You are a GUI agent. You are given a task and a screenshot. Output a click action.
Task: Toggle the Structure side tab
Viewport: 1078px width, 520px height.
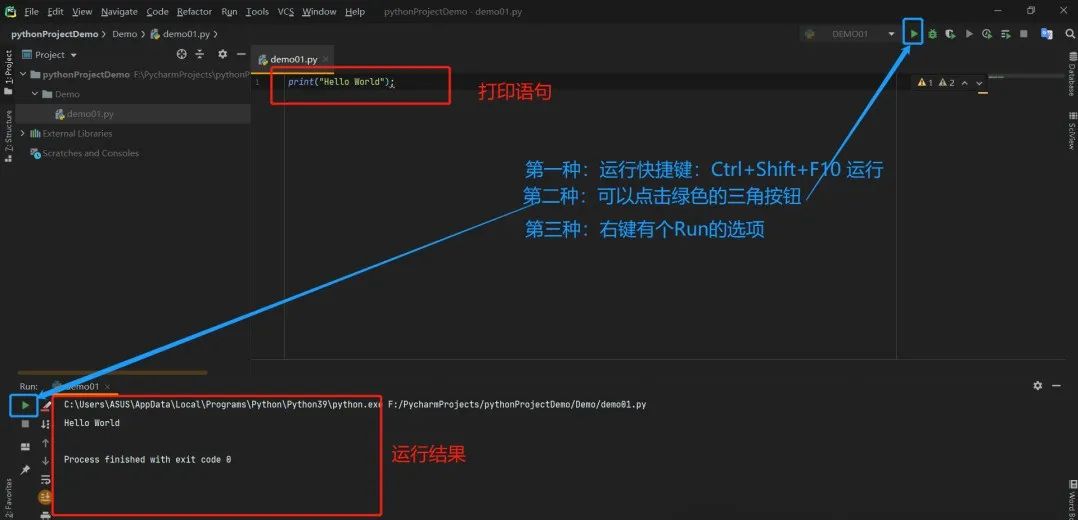(8, 135)
